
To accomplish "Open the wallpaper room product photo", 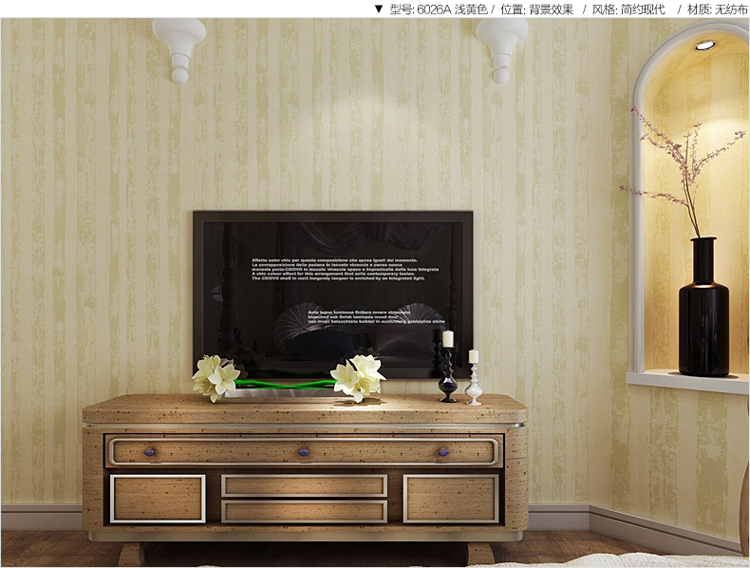I will (x=375, y=292).
